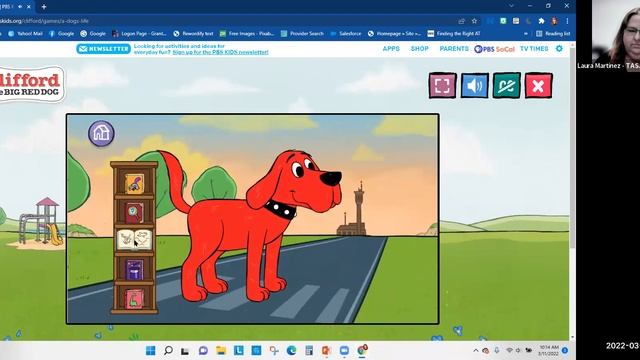This screenshot has width=640, height=360.
Task: Open the Facebook Google bookmark
Action: pyautogui.click(x=61, y=33)
